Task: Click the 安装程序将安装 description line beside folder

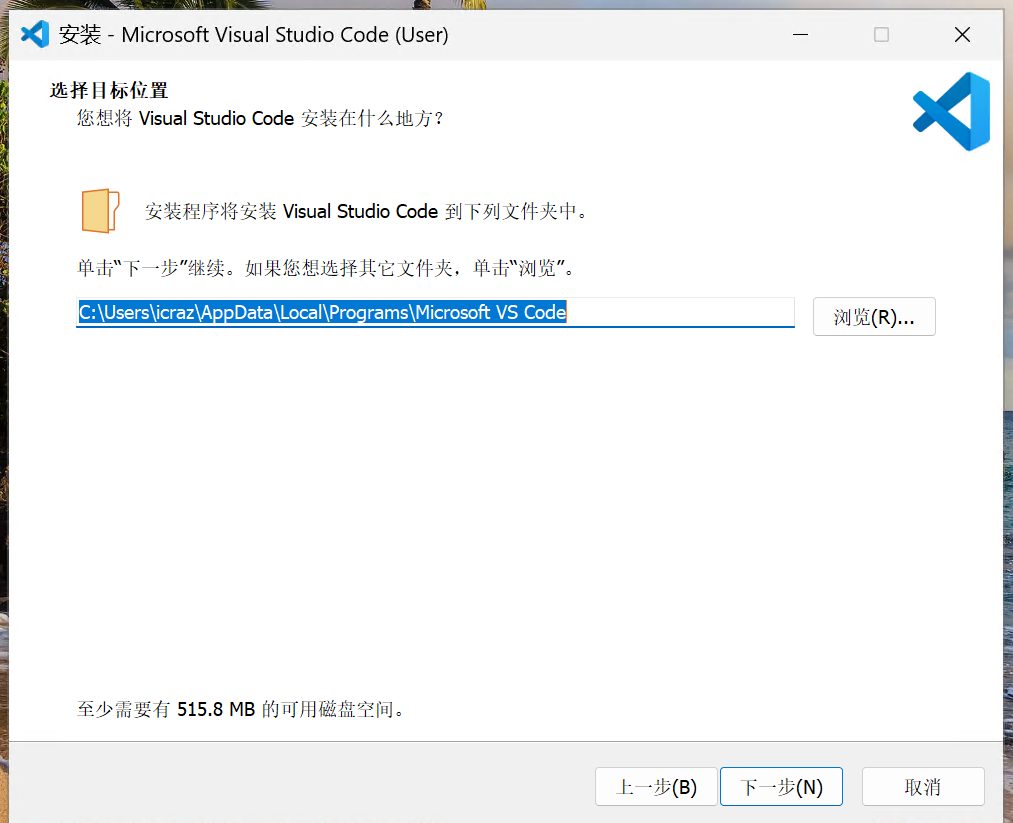Action: click(x=366, y=212)
